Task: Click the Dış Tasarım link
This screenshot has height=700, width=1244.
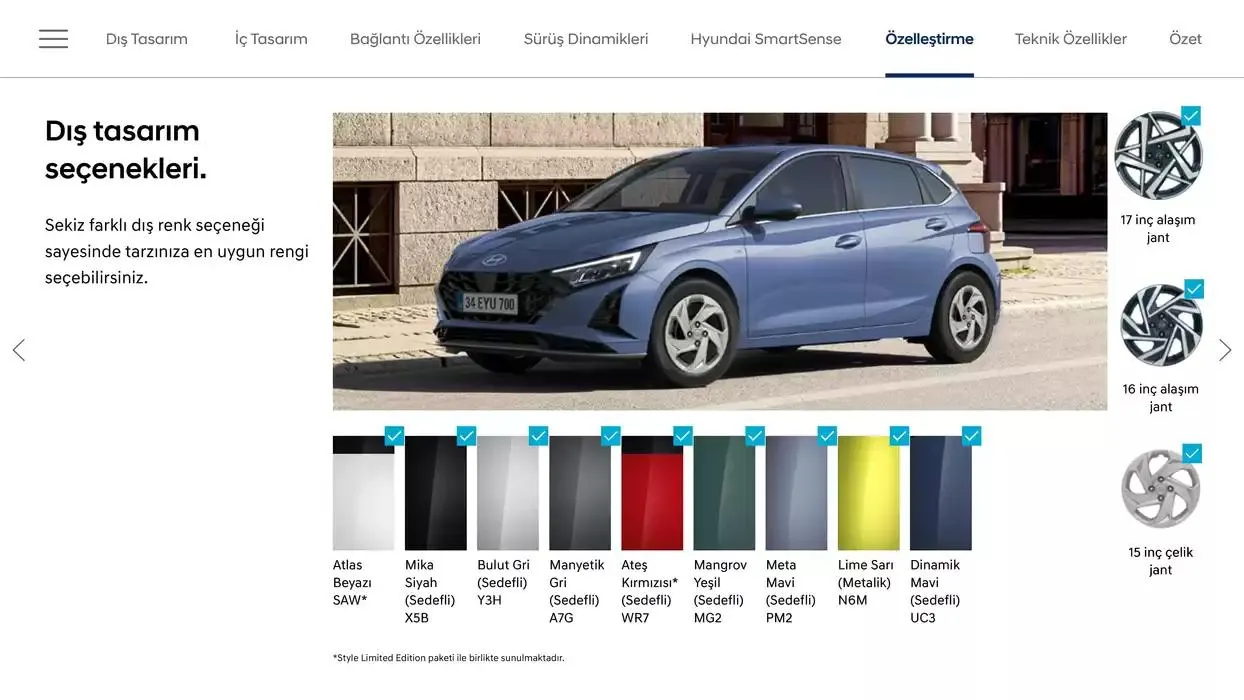Action: tap(146, 38)
